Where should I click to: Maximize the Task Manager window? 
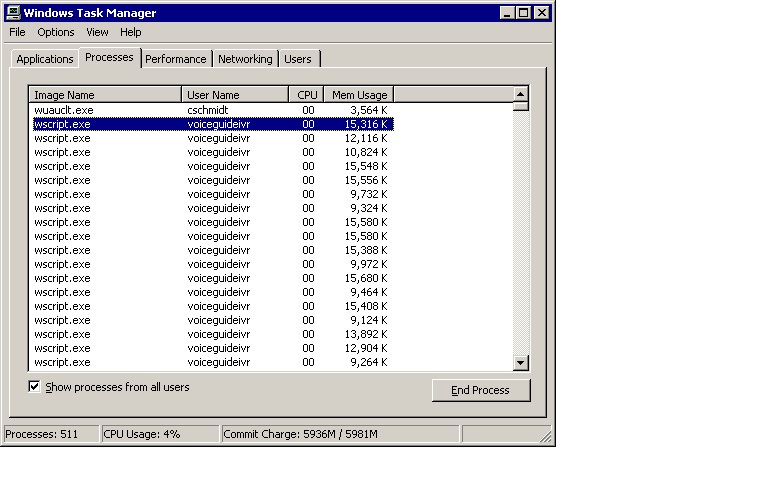[x=524, y=13]
